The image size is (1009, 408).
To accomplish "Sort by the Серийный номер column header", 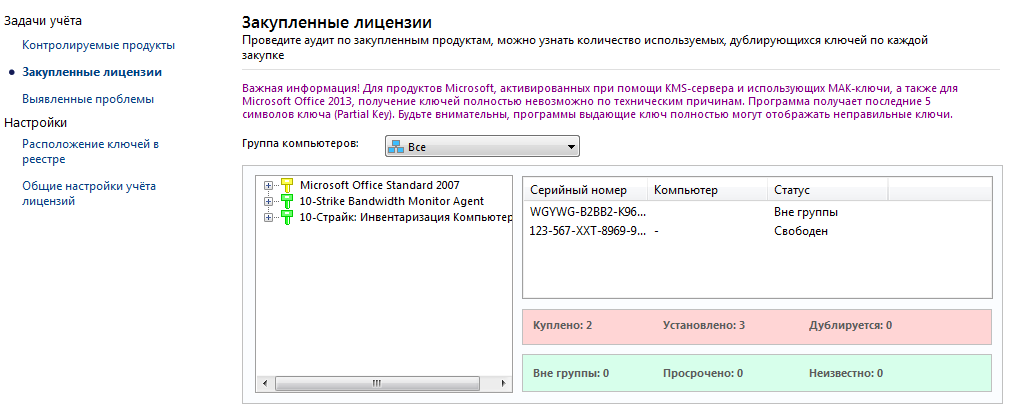I will click(x=585, y=190).
